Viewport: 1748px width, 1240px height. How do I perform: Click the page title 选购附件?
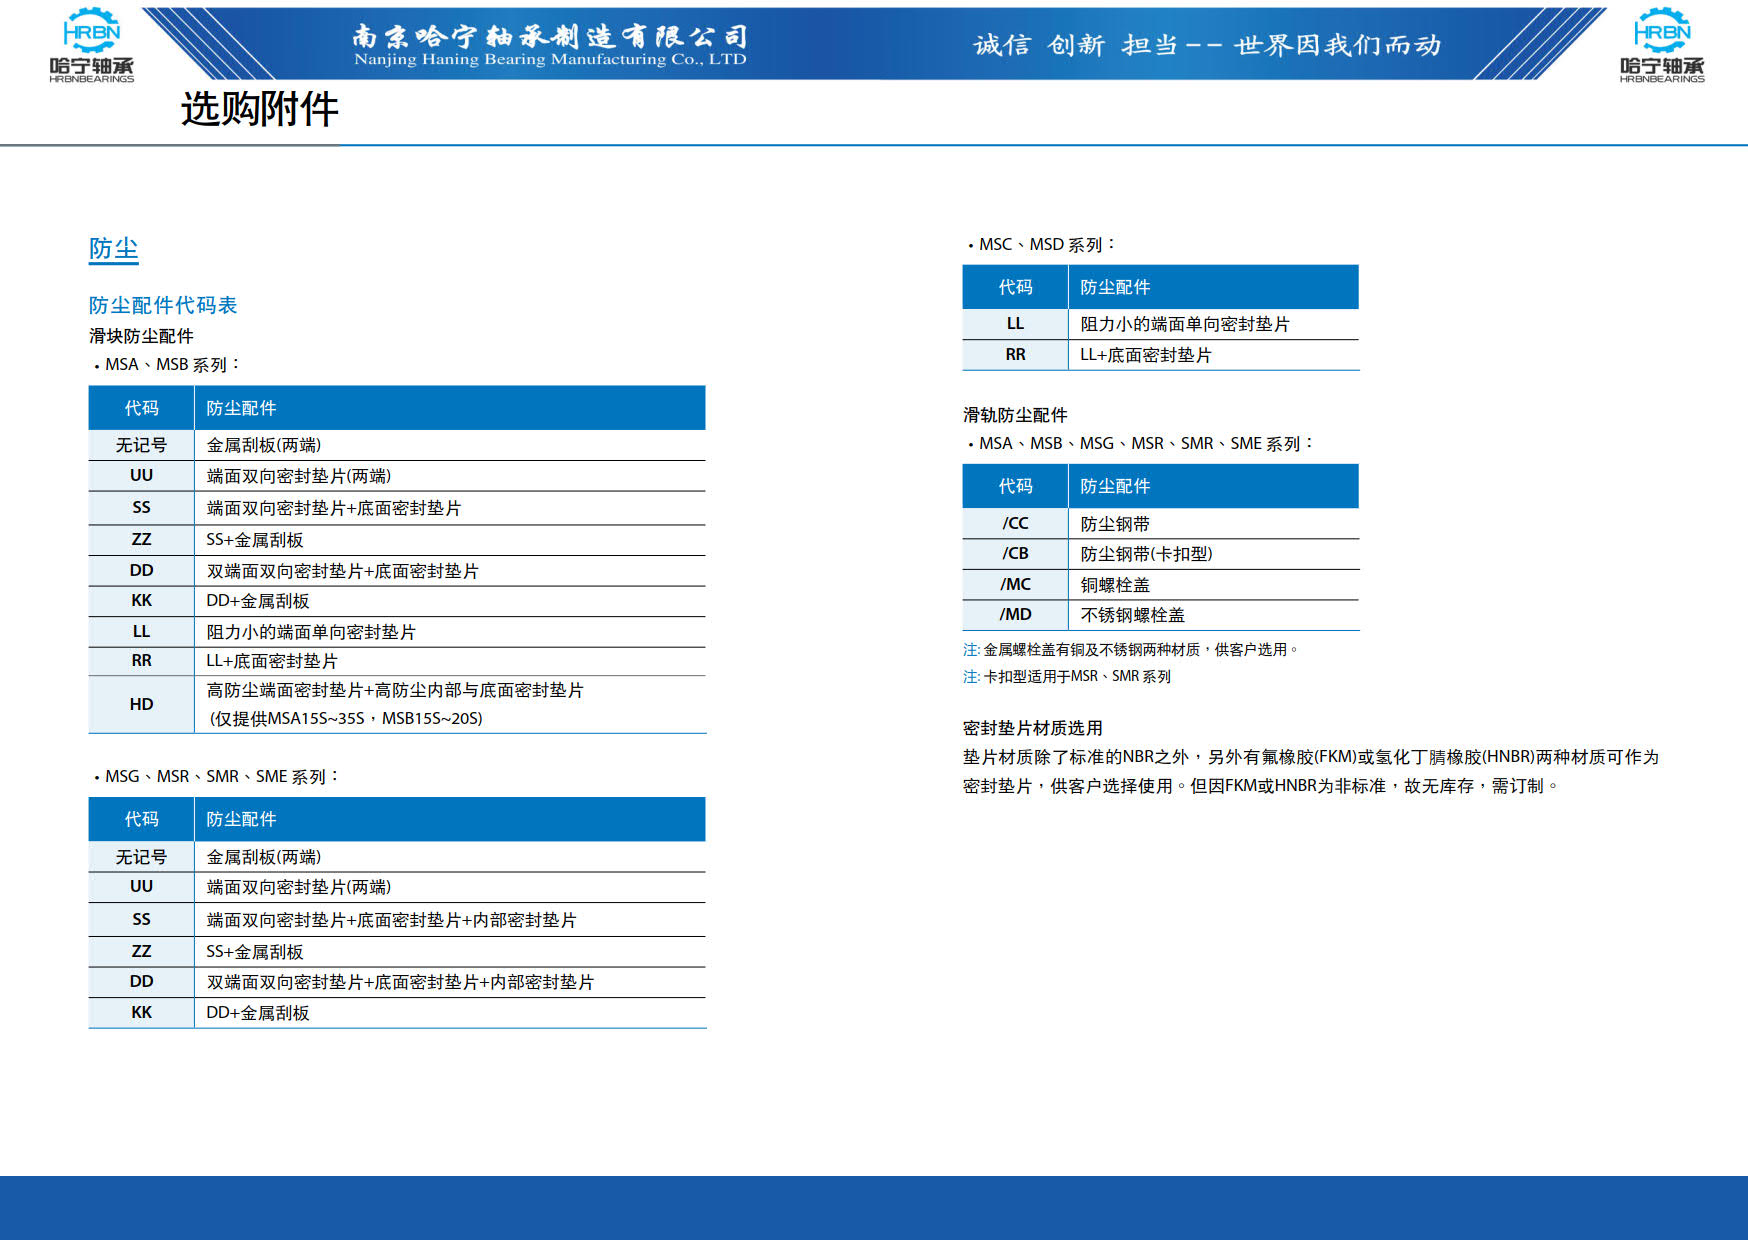click(259, 109)
